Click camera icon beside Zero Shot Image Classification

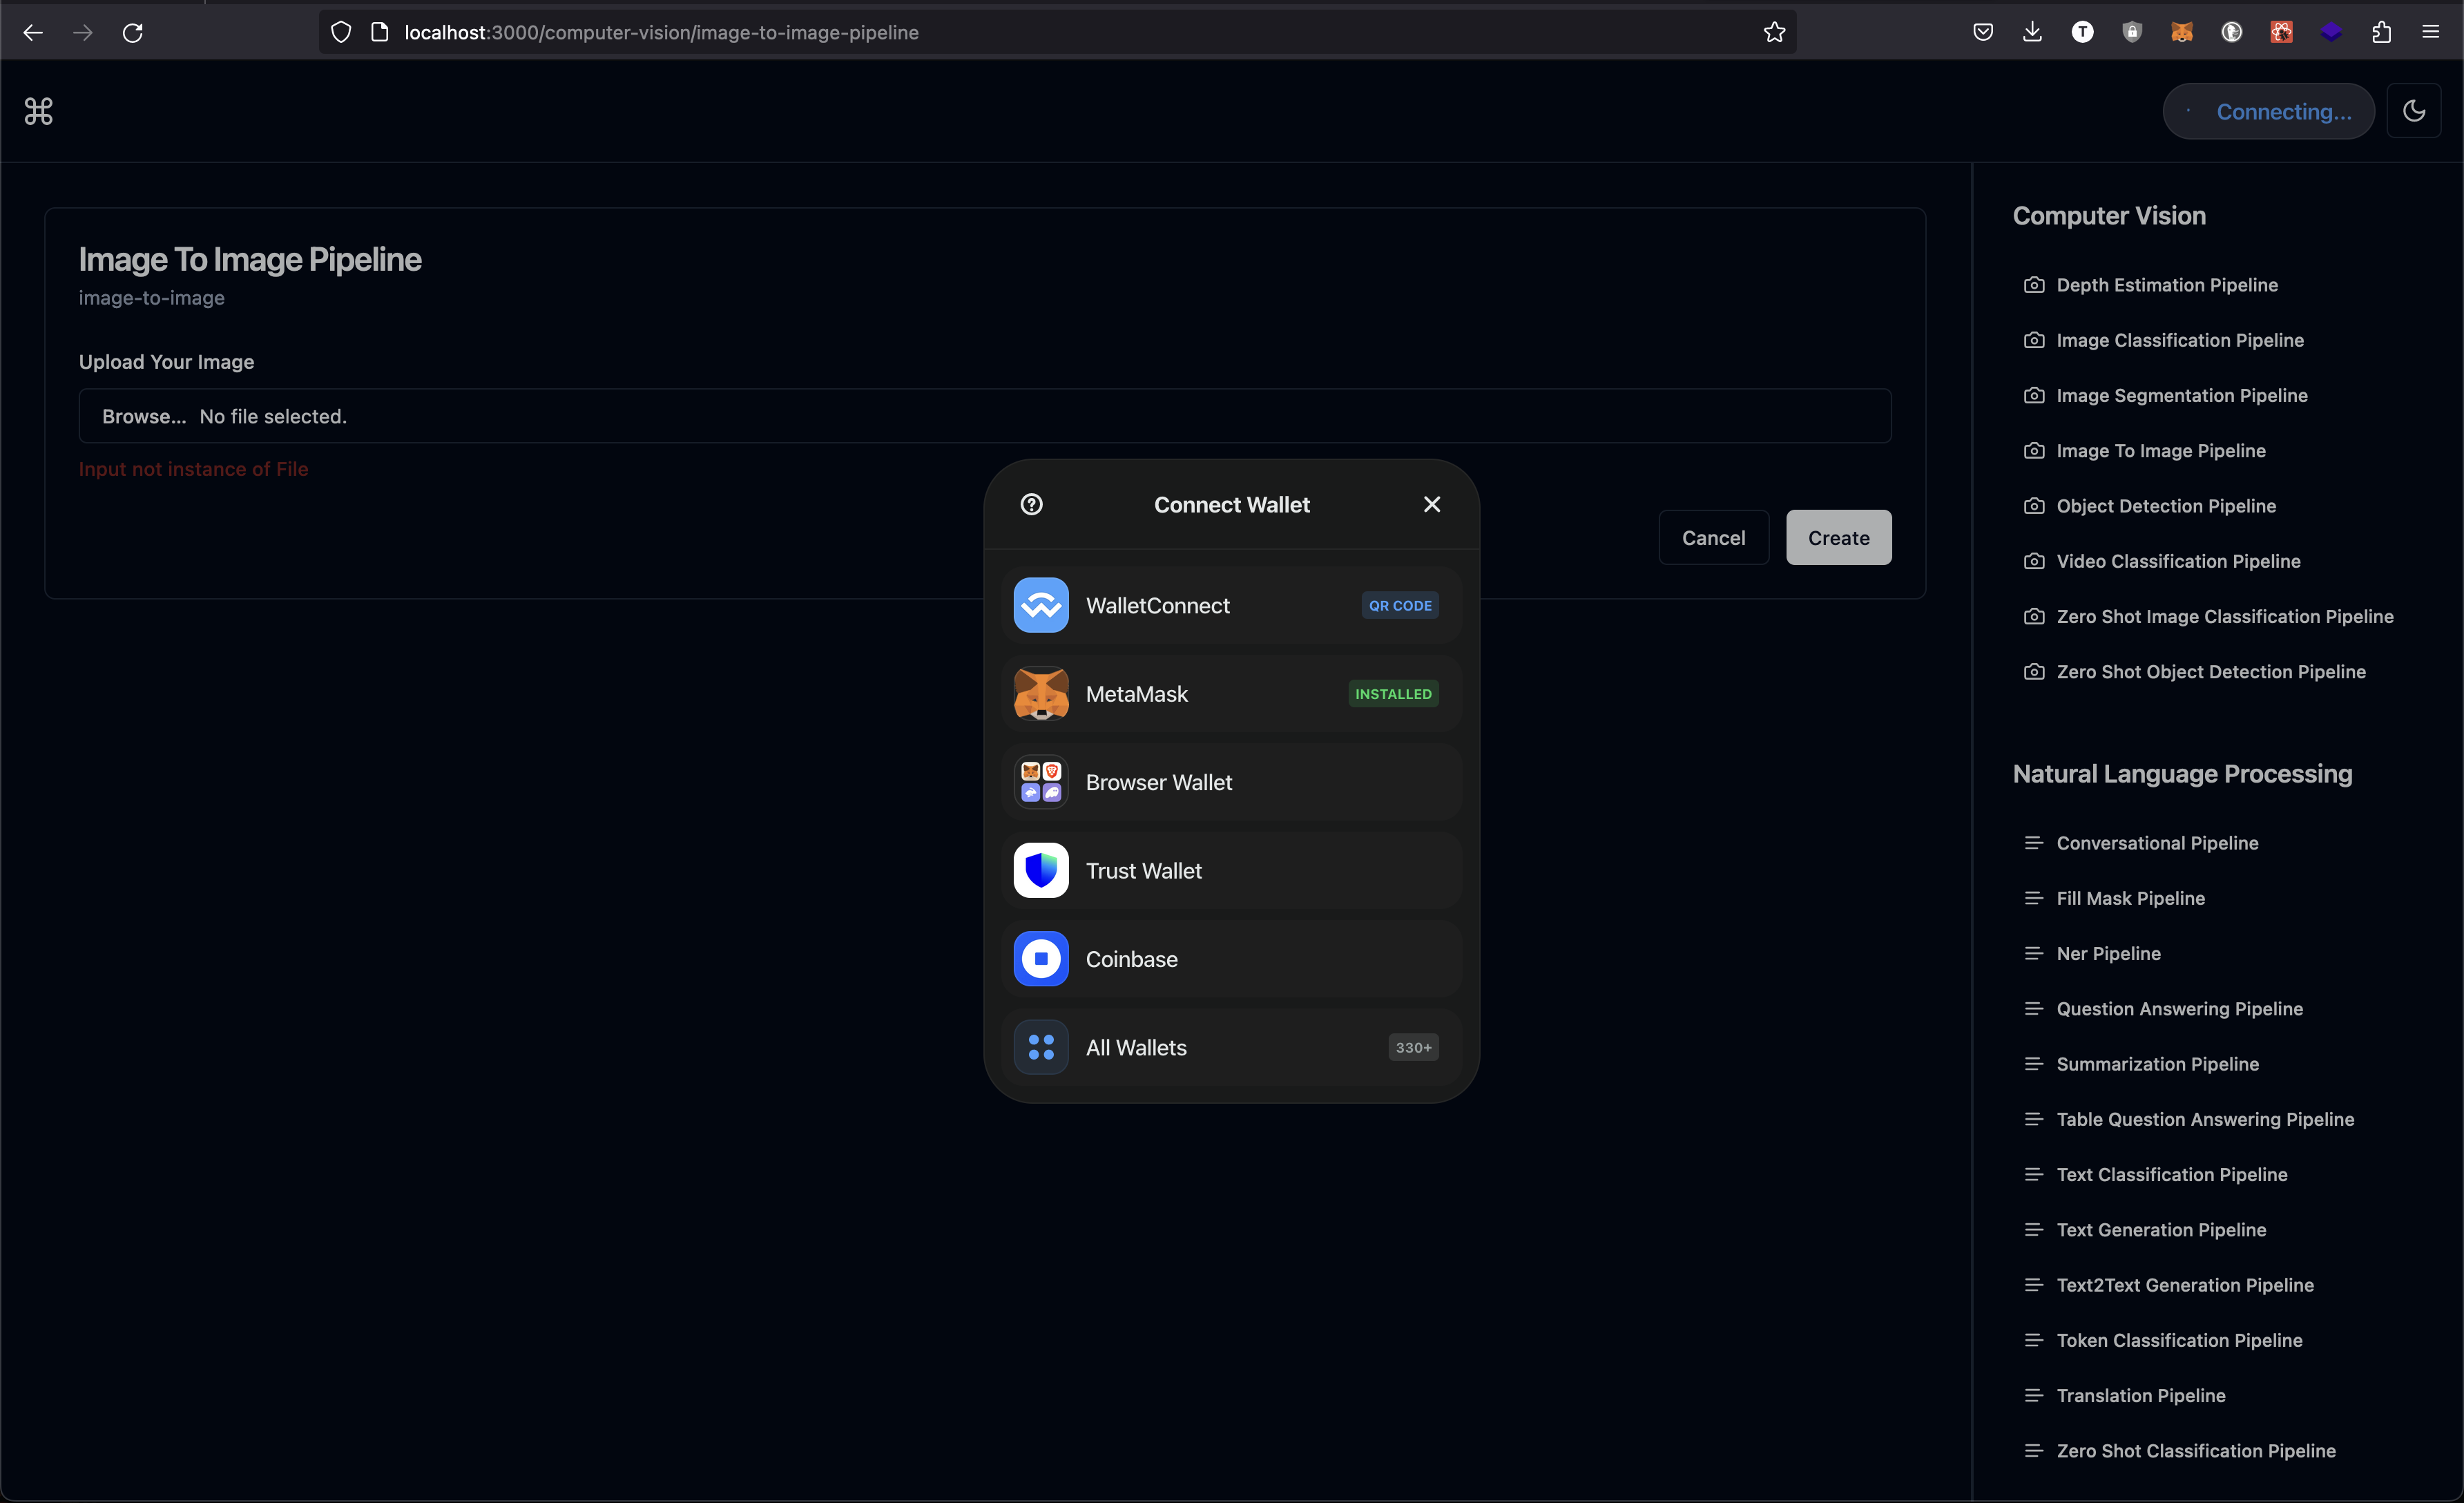click(2033, 616)
